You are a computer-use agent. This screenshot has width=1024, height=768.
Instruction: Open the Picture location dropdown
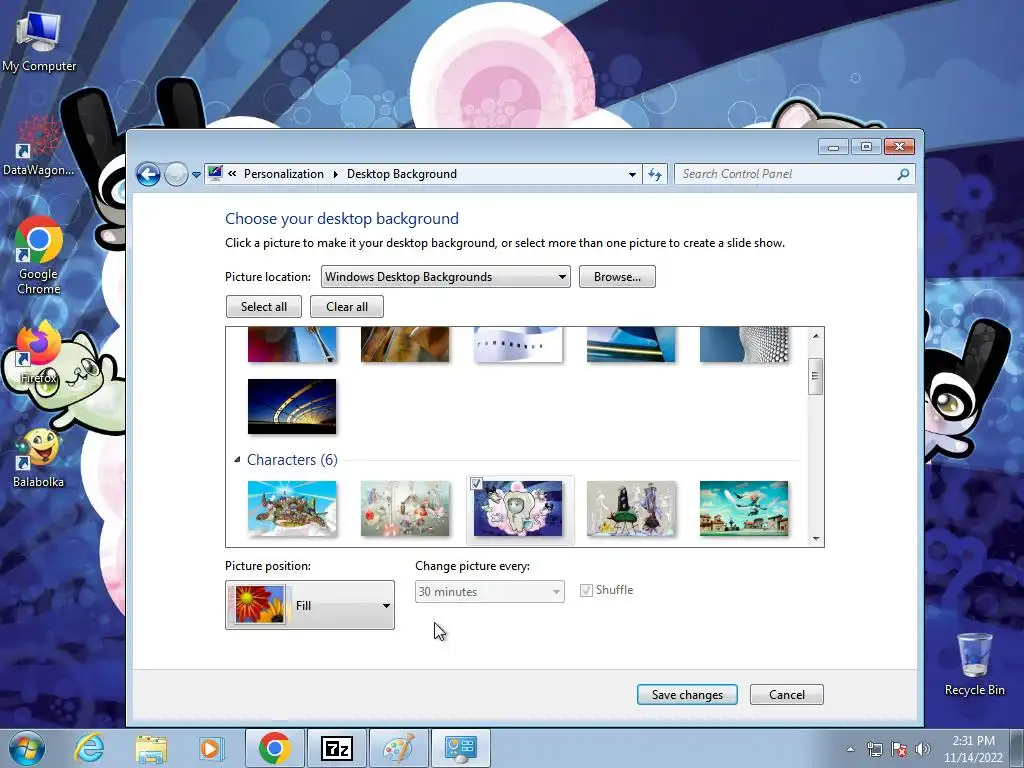[x=445, y=277]
